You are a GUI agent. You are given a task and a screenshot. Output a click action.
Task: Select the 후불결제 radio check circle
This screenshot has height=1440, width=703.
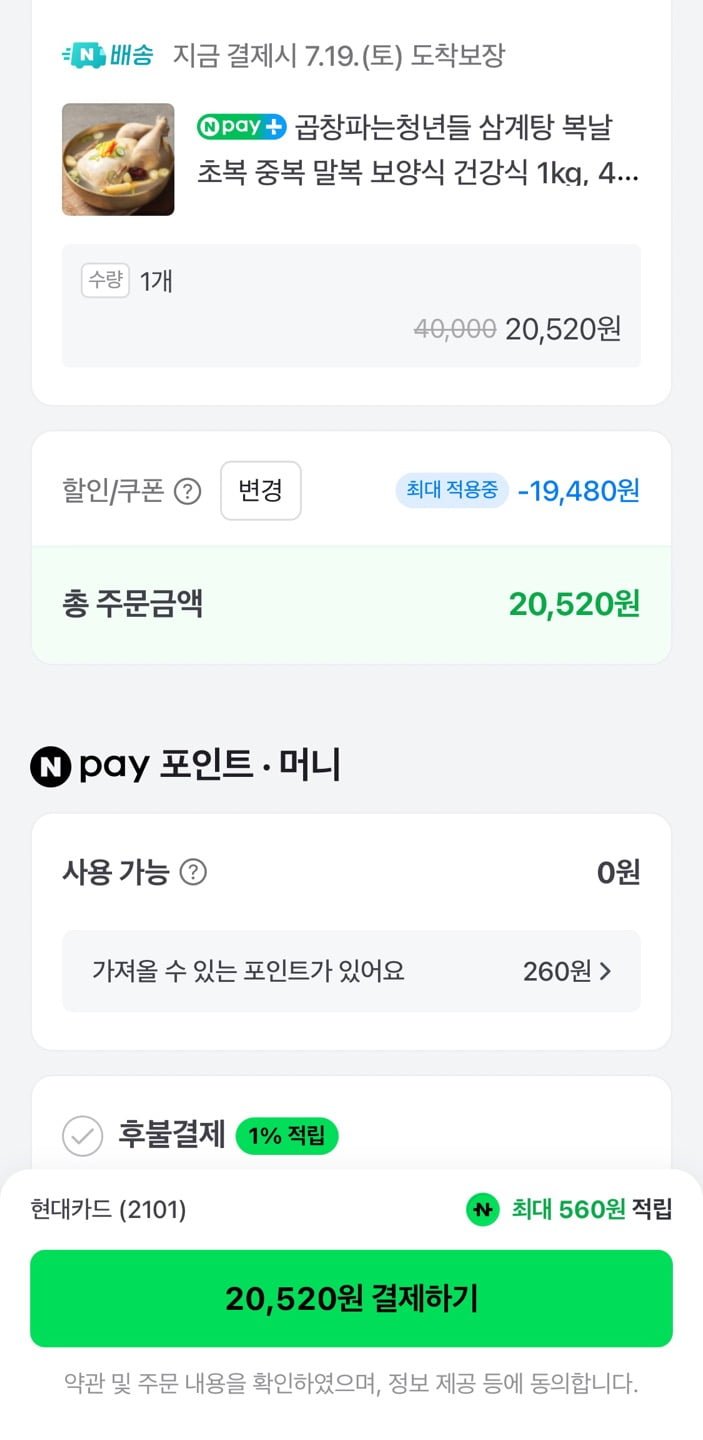tap(83, 1136)
